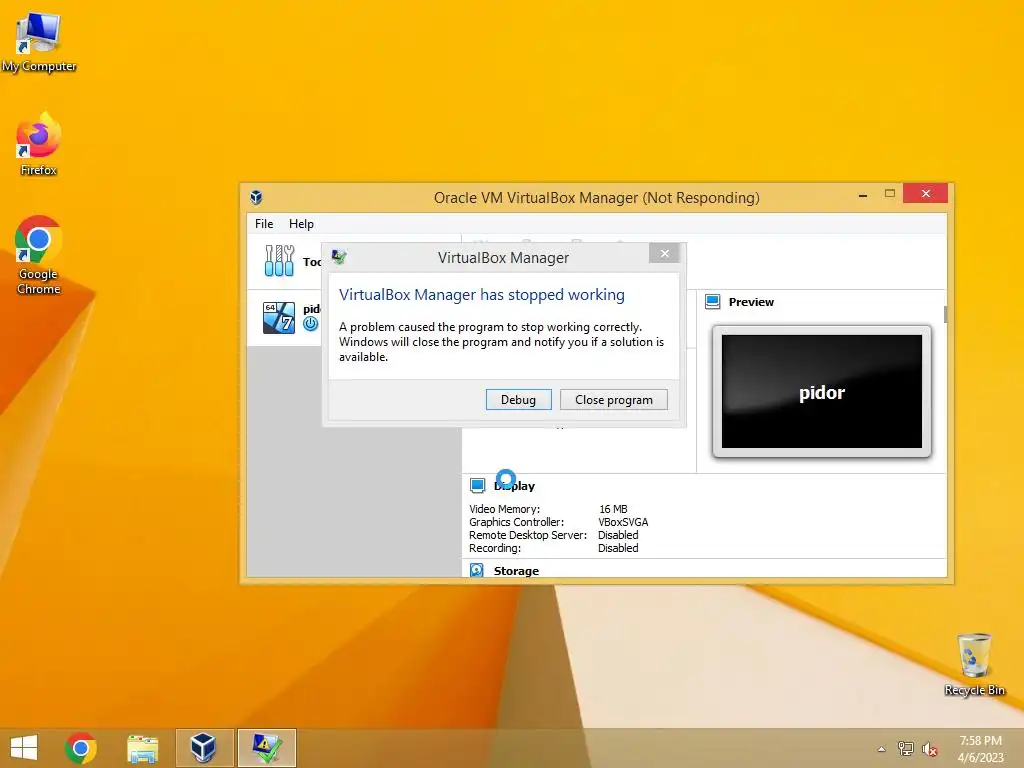Screen dimensions: 1024x768
Task: Select the Windows 7 VM icon
Action: tap(278, 317)
